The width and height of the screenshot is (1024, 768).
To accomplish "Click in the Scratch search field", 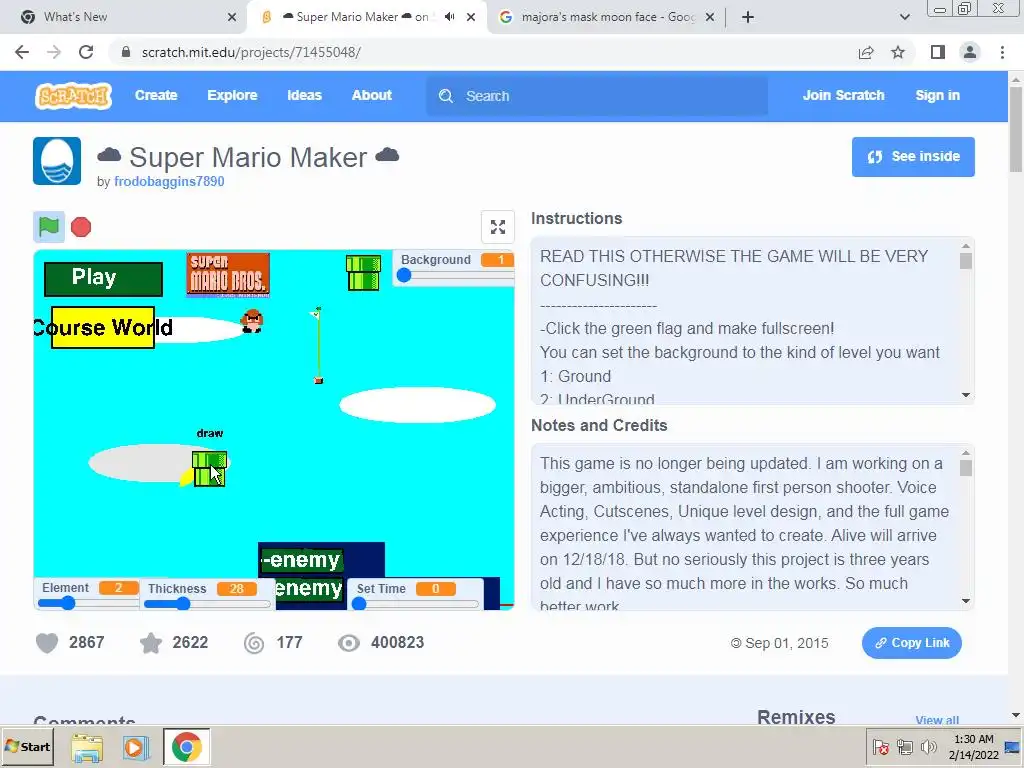I will click(x=597, y=96).
